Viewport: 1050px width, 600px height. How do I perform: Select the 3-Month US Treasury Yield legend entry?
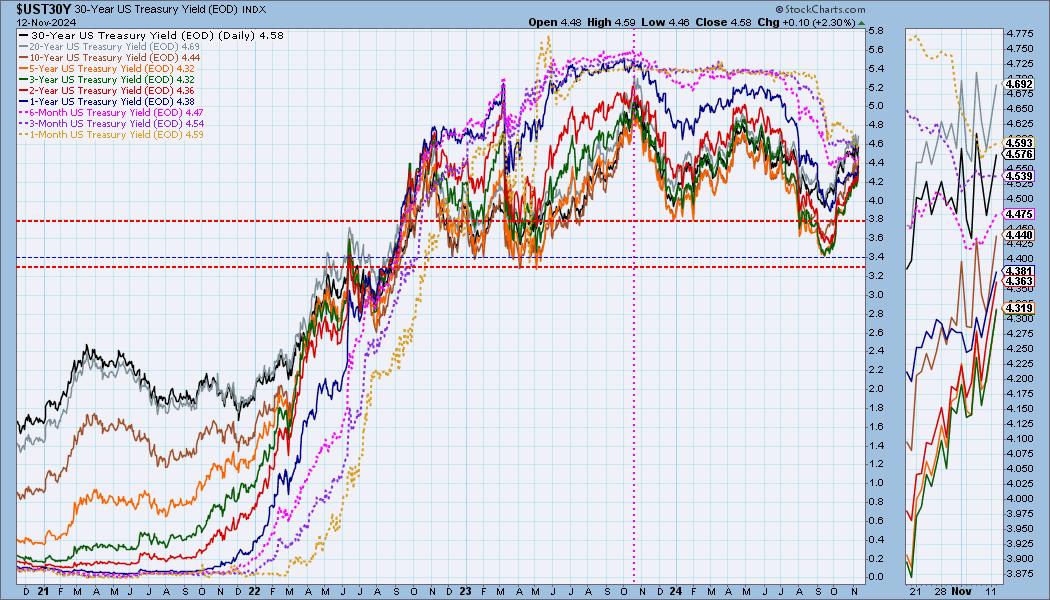[x=111, y=124]
